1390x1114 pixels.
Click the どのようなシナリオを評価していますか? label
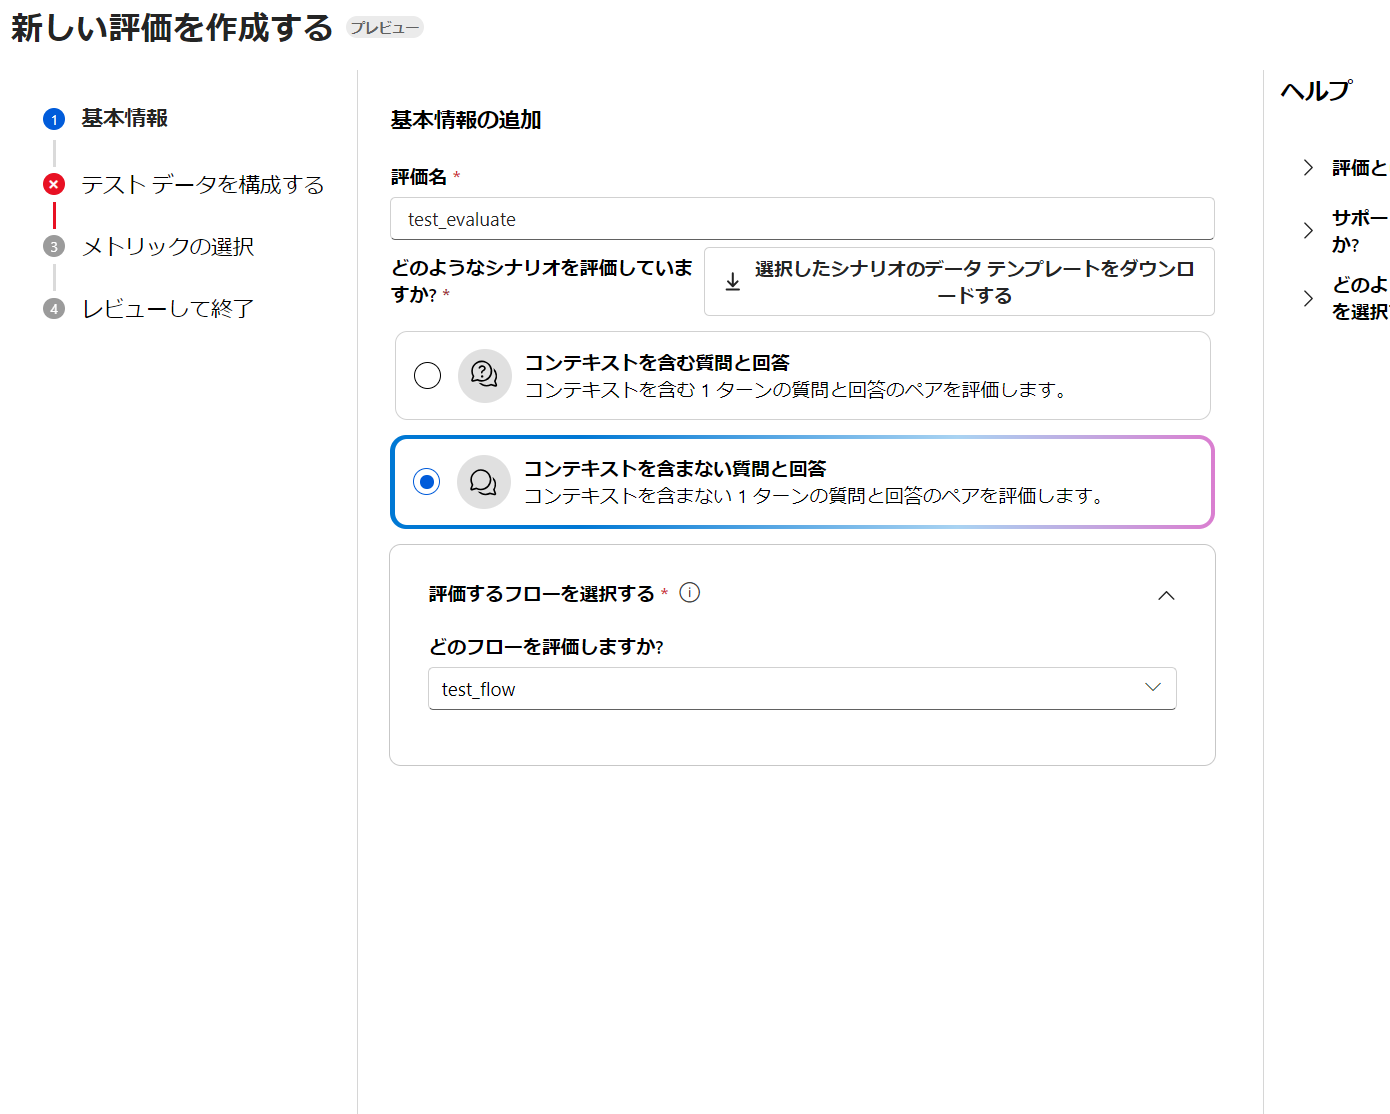pyautogui.click(x=541, y=281)
